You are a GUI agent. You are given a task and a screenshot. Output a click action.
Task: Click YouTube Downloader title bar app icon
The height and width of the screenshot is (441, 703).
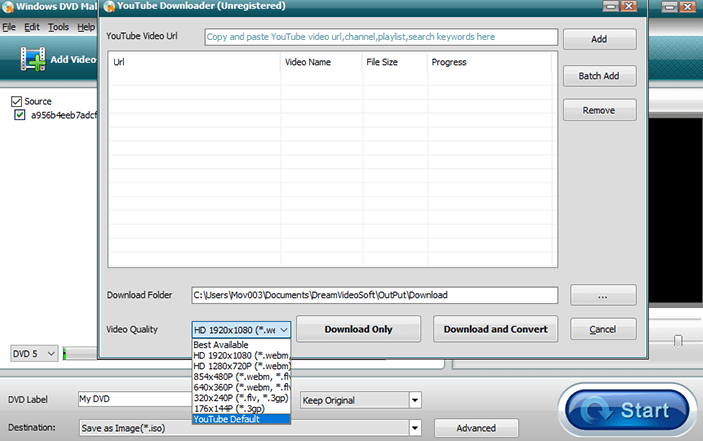109,6
